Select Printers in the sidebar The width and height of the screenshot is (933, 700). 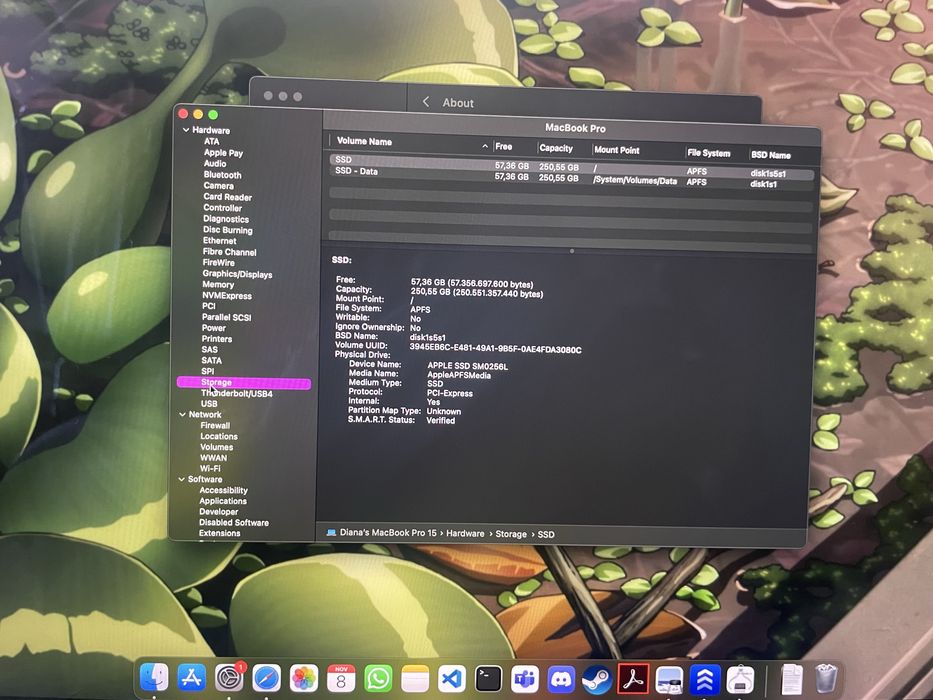217,339
